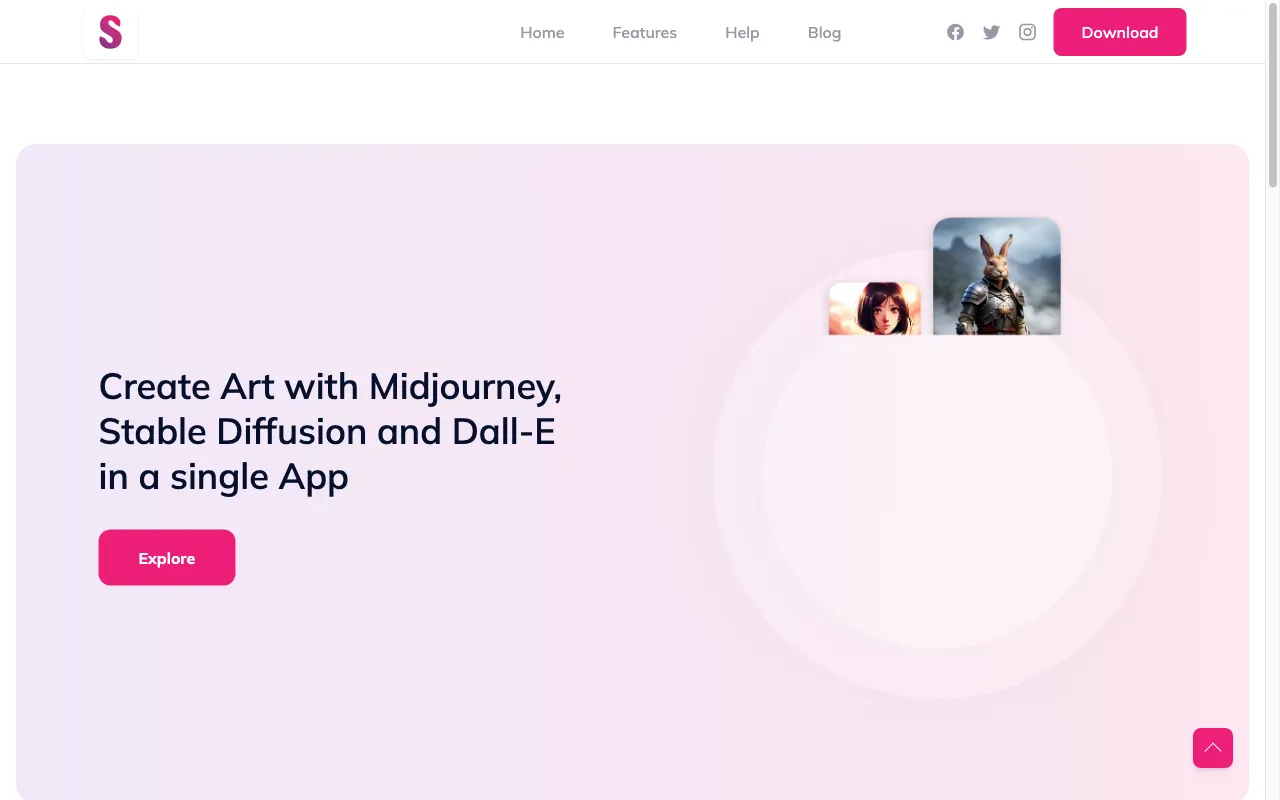Open the Features menu item
Viewport: 1280px width, 800px height.
click(644, 33)
